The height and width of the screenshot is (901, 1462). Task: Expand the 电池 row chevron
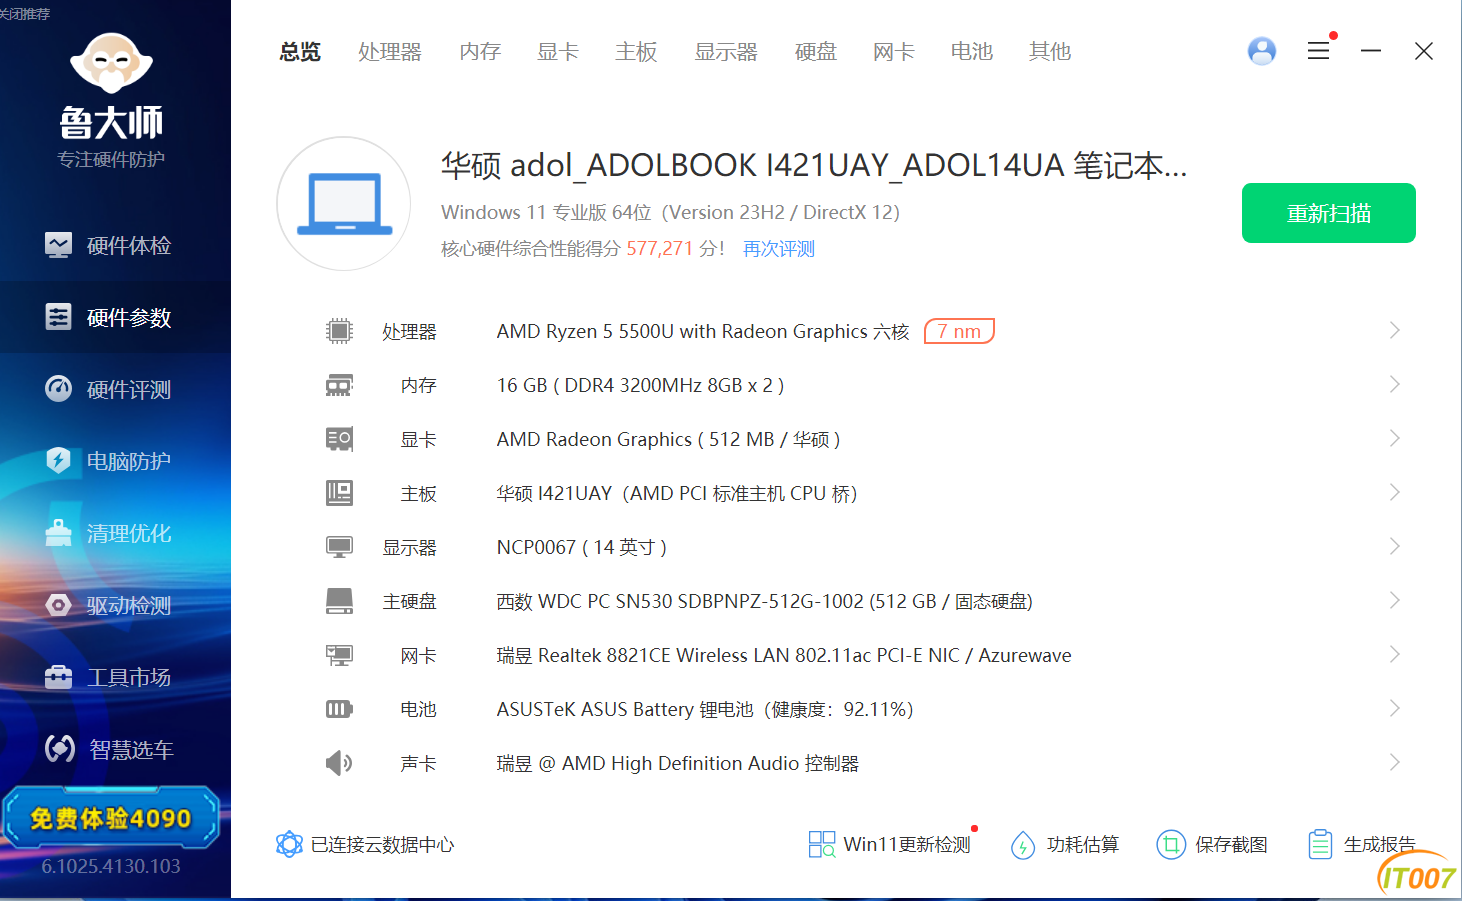[x=1395, y=708]
